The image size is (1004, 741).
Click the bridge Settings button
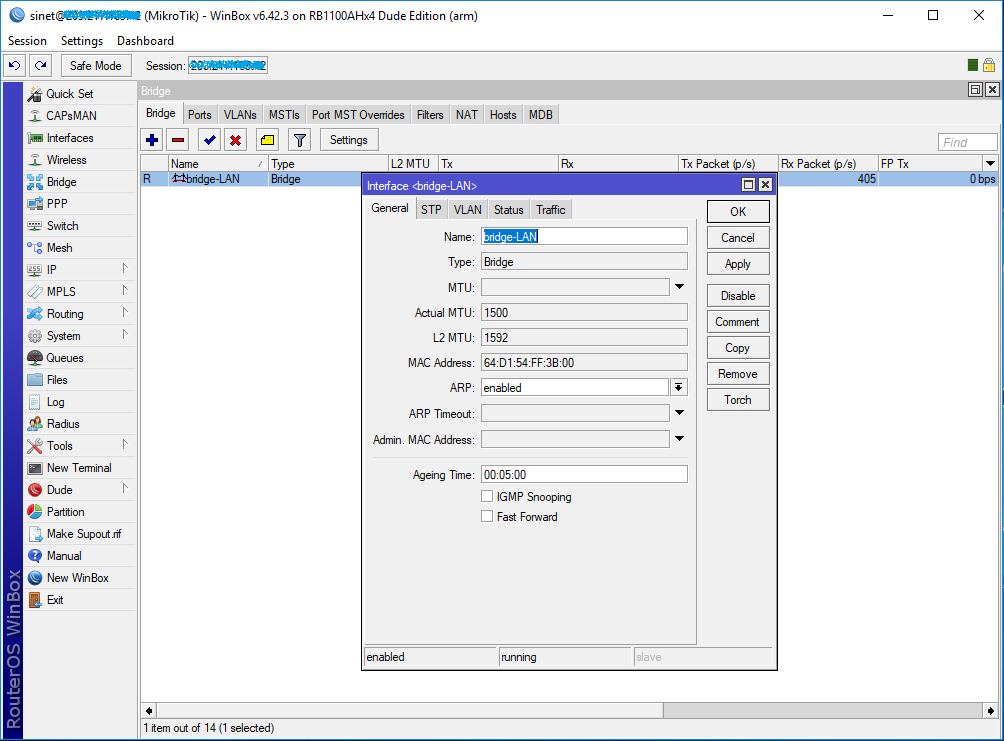(349, 140)
